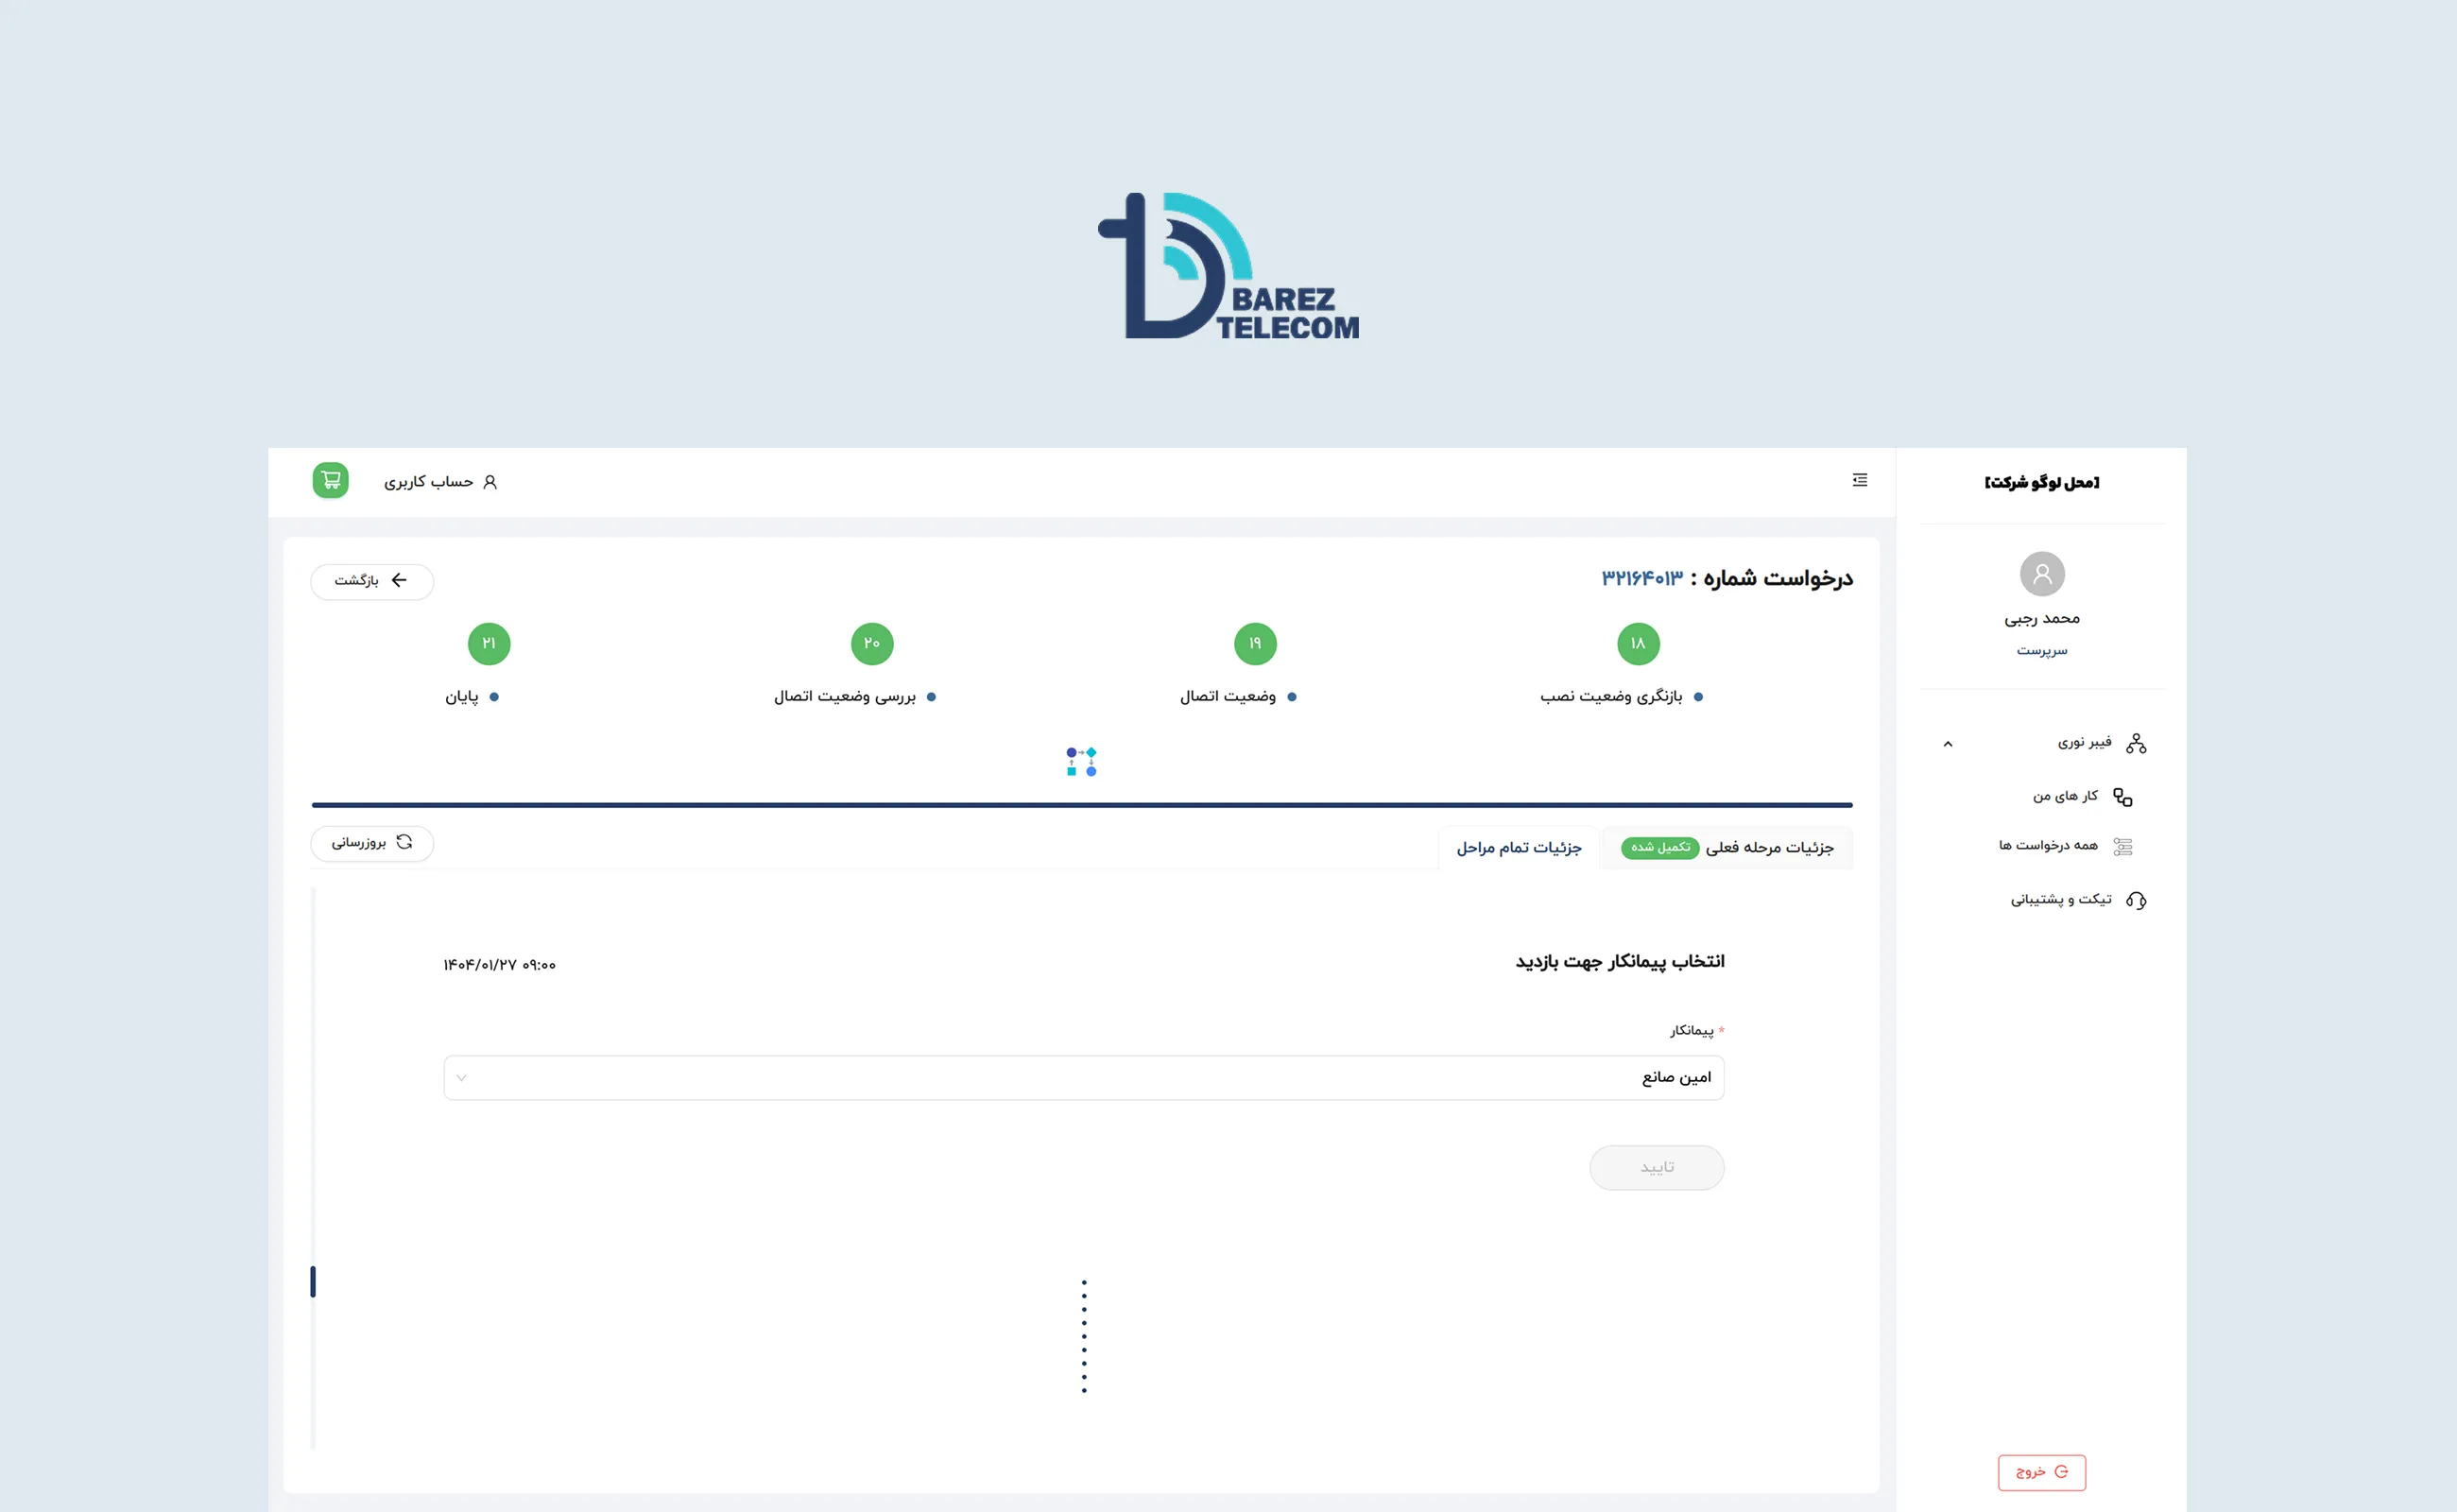The image size is (2457, 1512).
Task: Collapse the فیبر نوری menu chevron
Action: tap(1948, 744)
